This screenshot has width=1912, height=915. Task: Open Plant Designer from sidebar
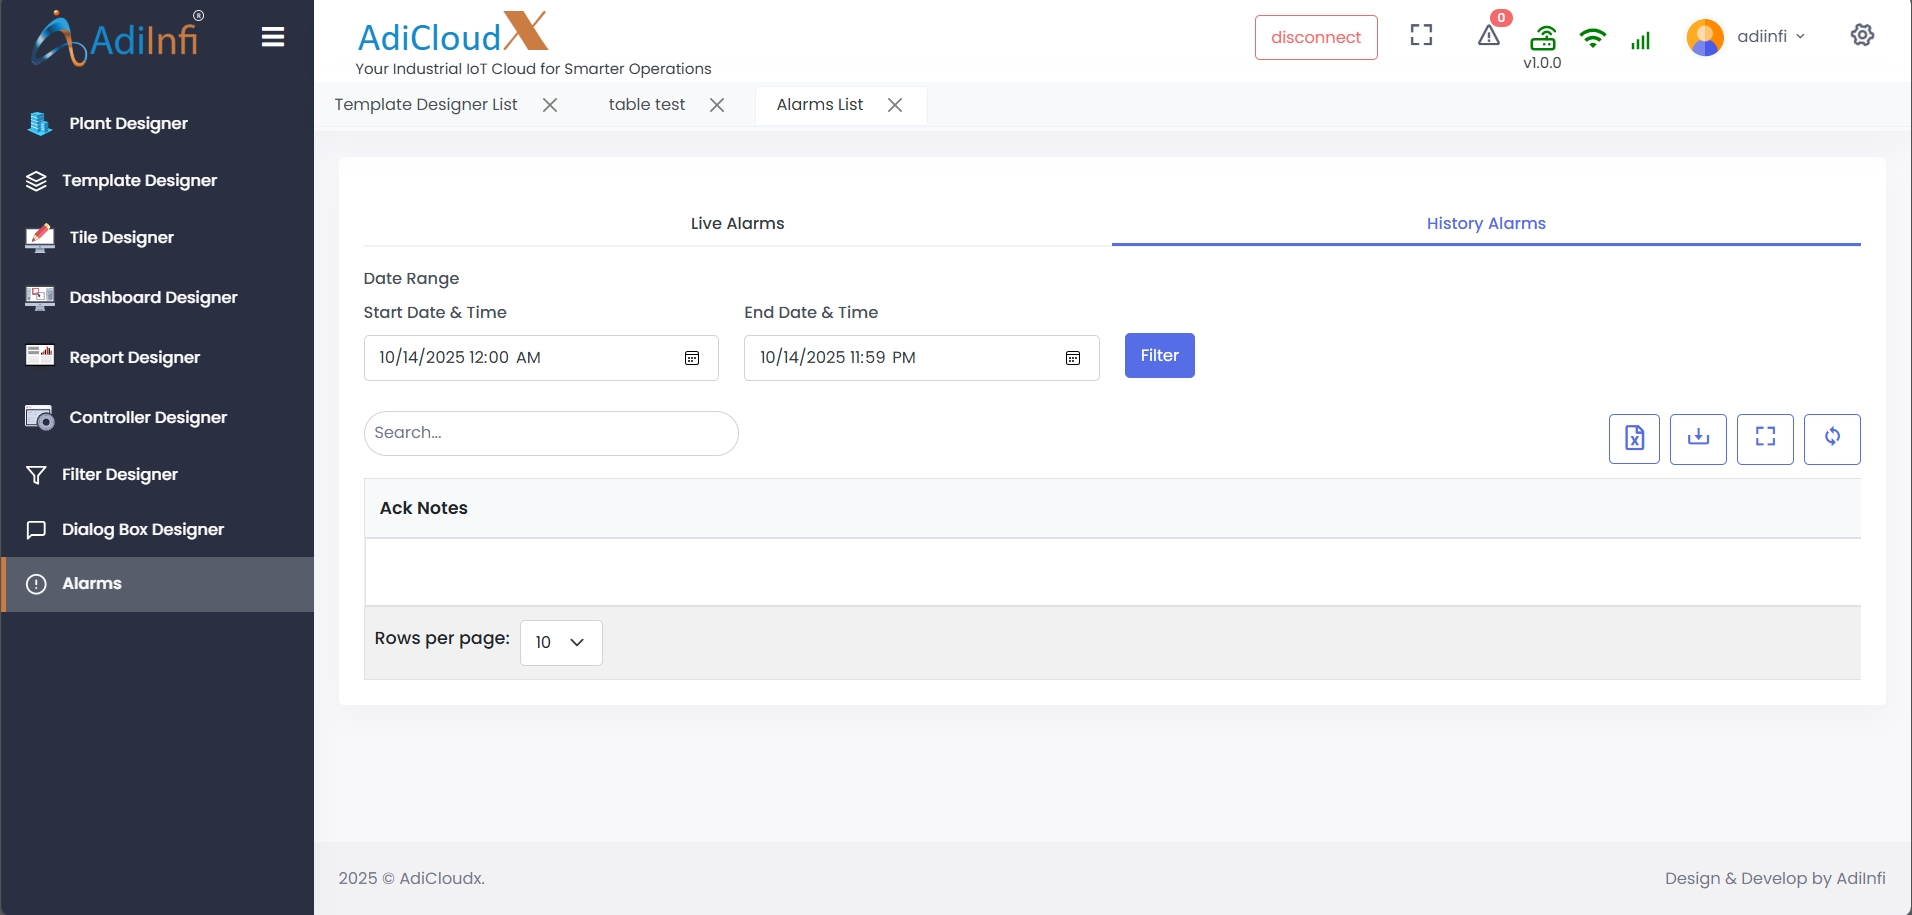[x=128, y=123]
